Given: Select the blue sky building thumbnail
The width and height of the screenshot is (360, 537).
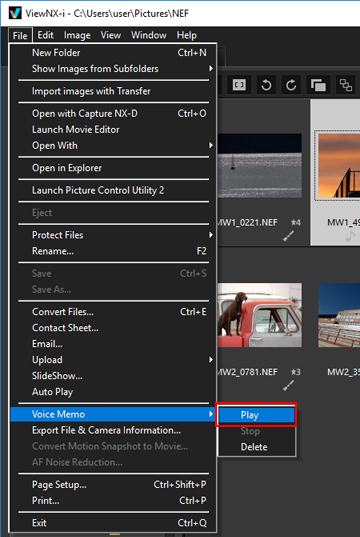Looking at the screenshot, I should [x=339, y=315].
